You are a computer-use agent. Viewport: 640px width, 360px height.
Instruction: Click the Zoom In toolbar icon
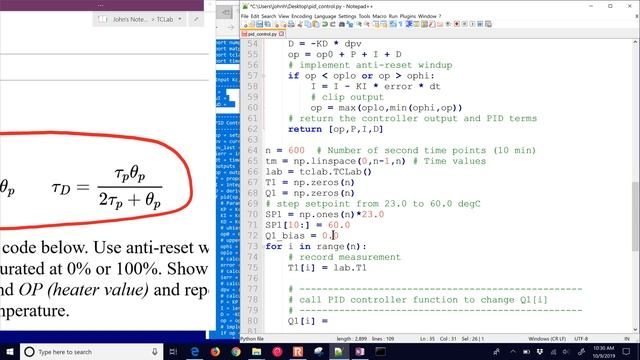(359, 24)
